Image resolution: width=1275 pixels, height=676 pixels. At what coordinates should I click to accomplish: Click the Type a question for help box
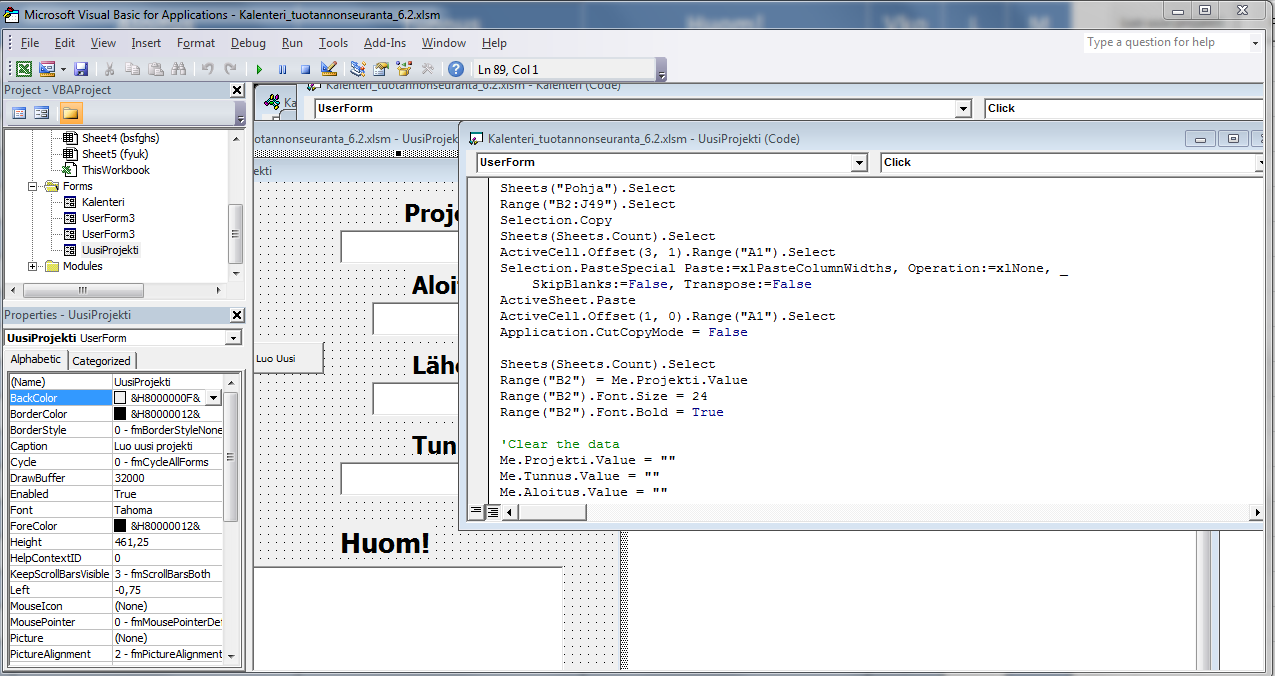click(x=1166, y=42)
